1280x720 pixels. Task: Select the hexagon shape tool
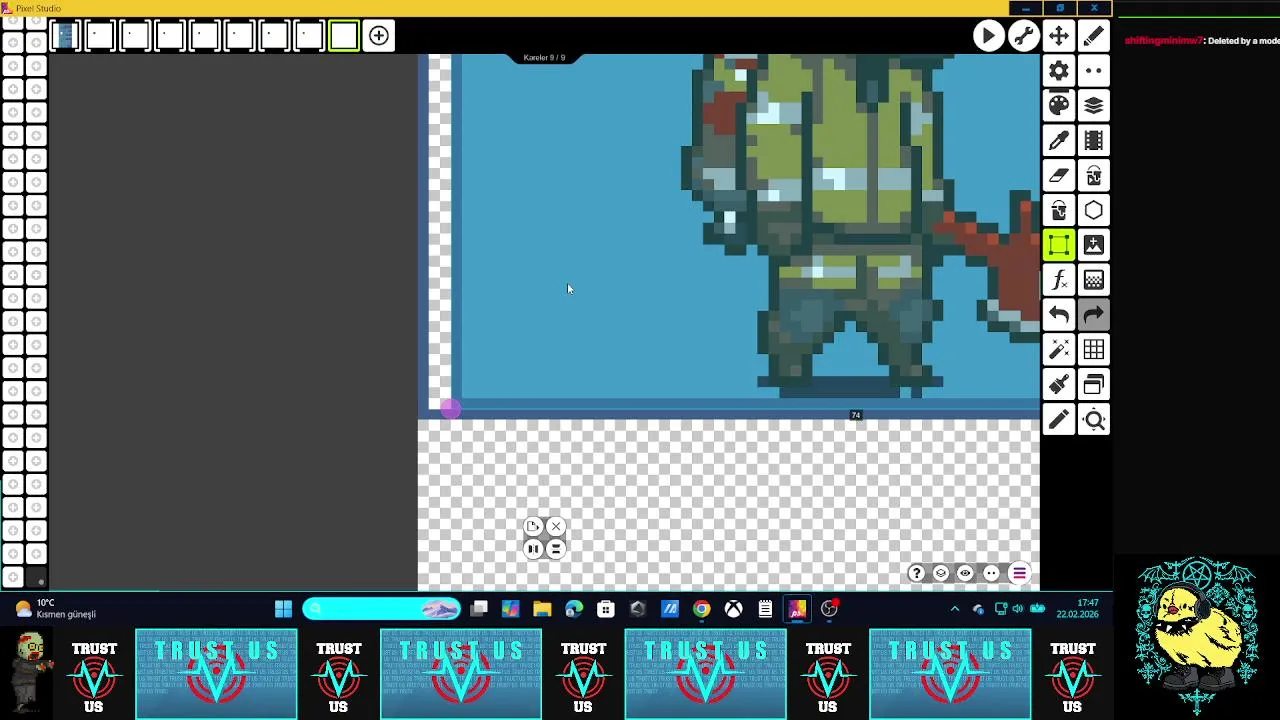coord(1093,211)
